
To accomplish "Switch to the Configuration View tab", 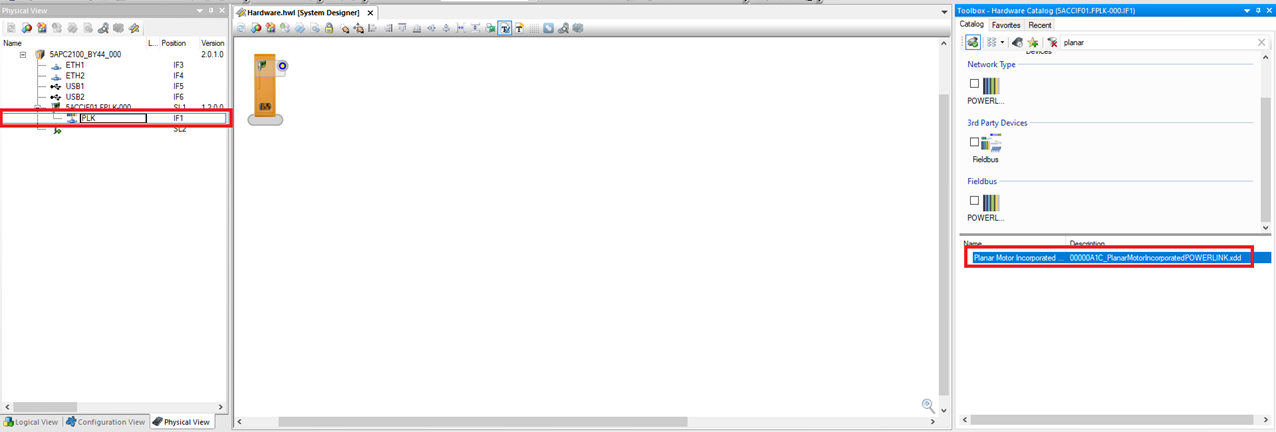I will (106, 422).
